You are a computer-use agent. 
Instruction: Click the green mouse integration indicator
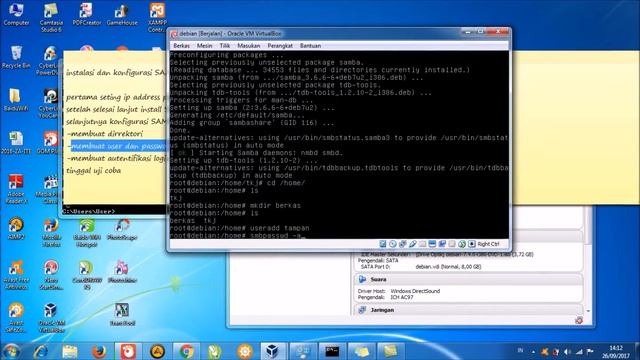point(462,244)
